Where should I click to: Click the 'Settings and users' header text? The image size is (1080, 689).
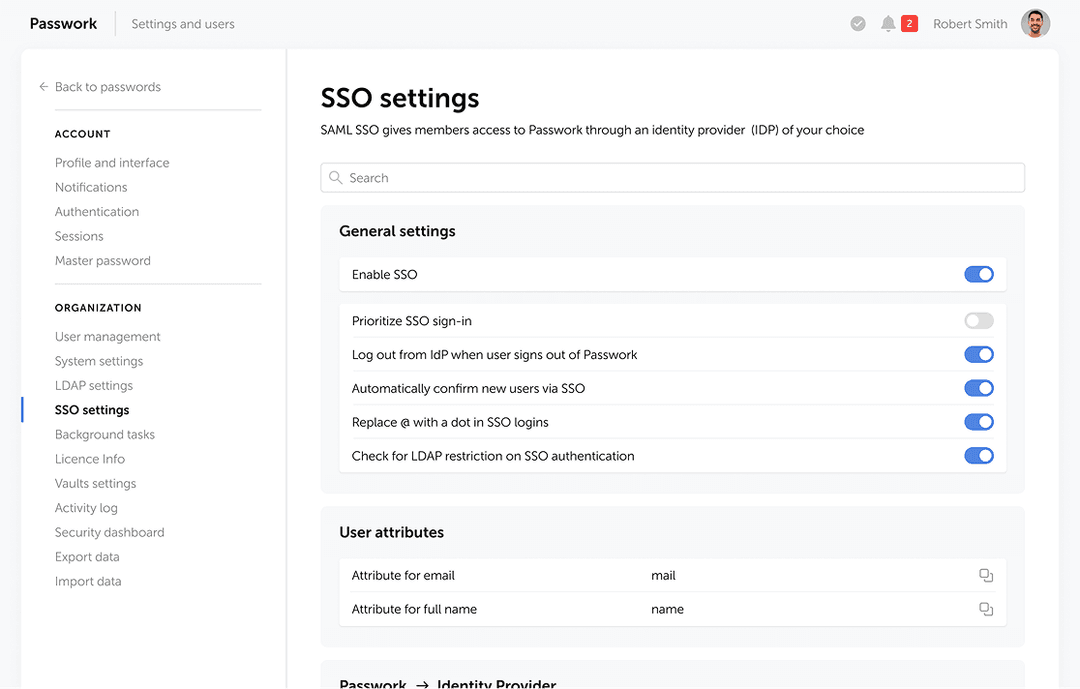point(183,24)
